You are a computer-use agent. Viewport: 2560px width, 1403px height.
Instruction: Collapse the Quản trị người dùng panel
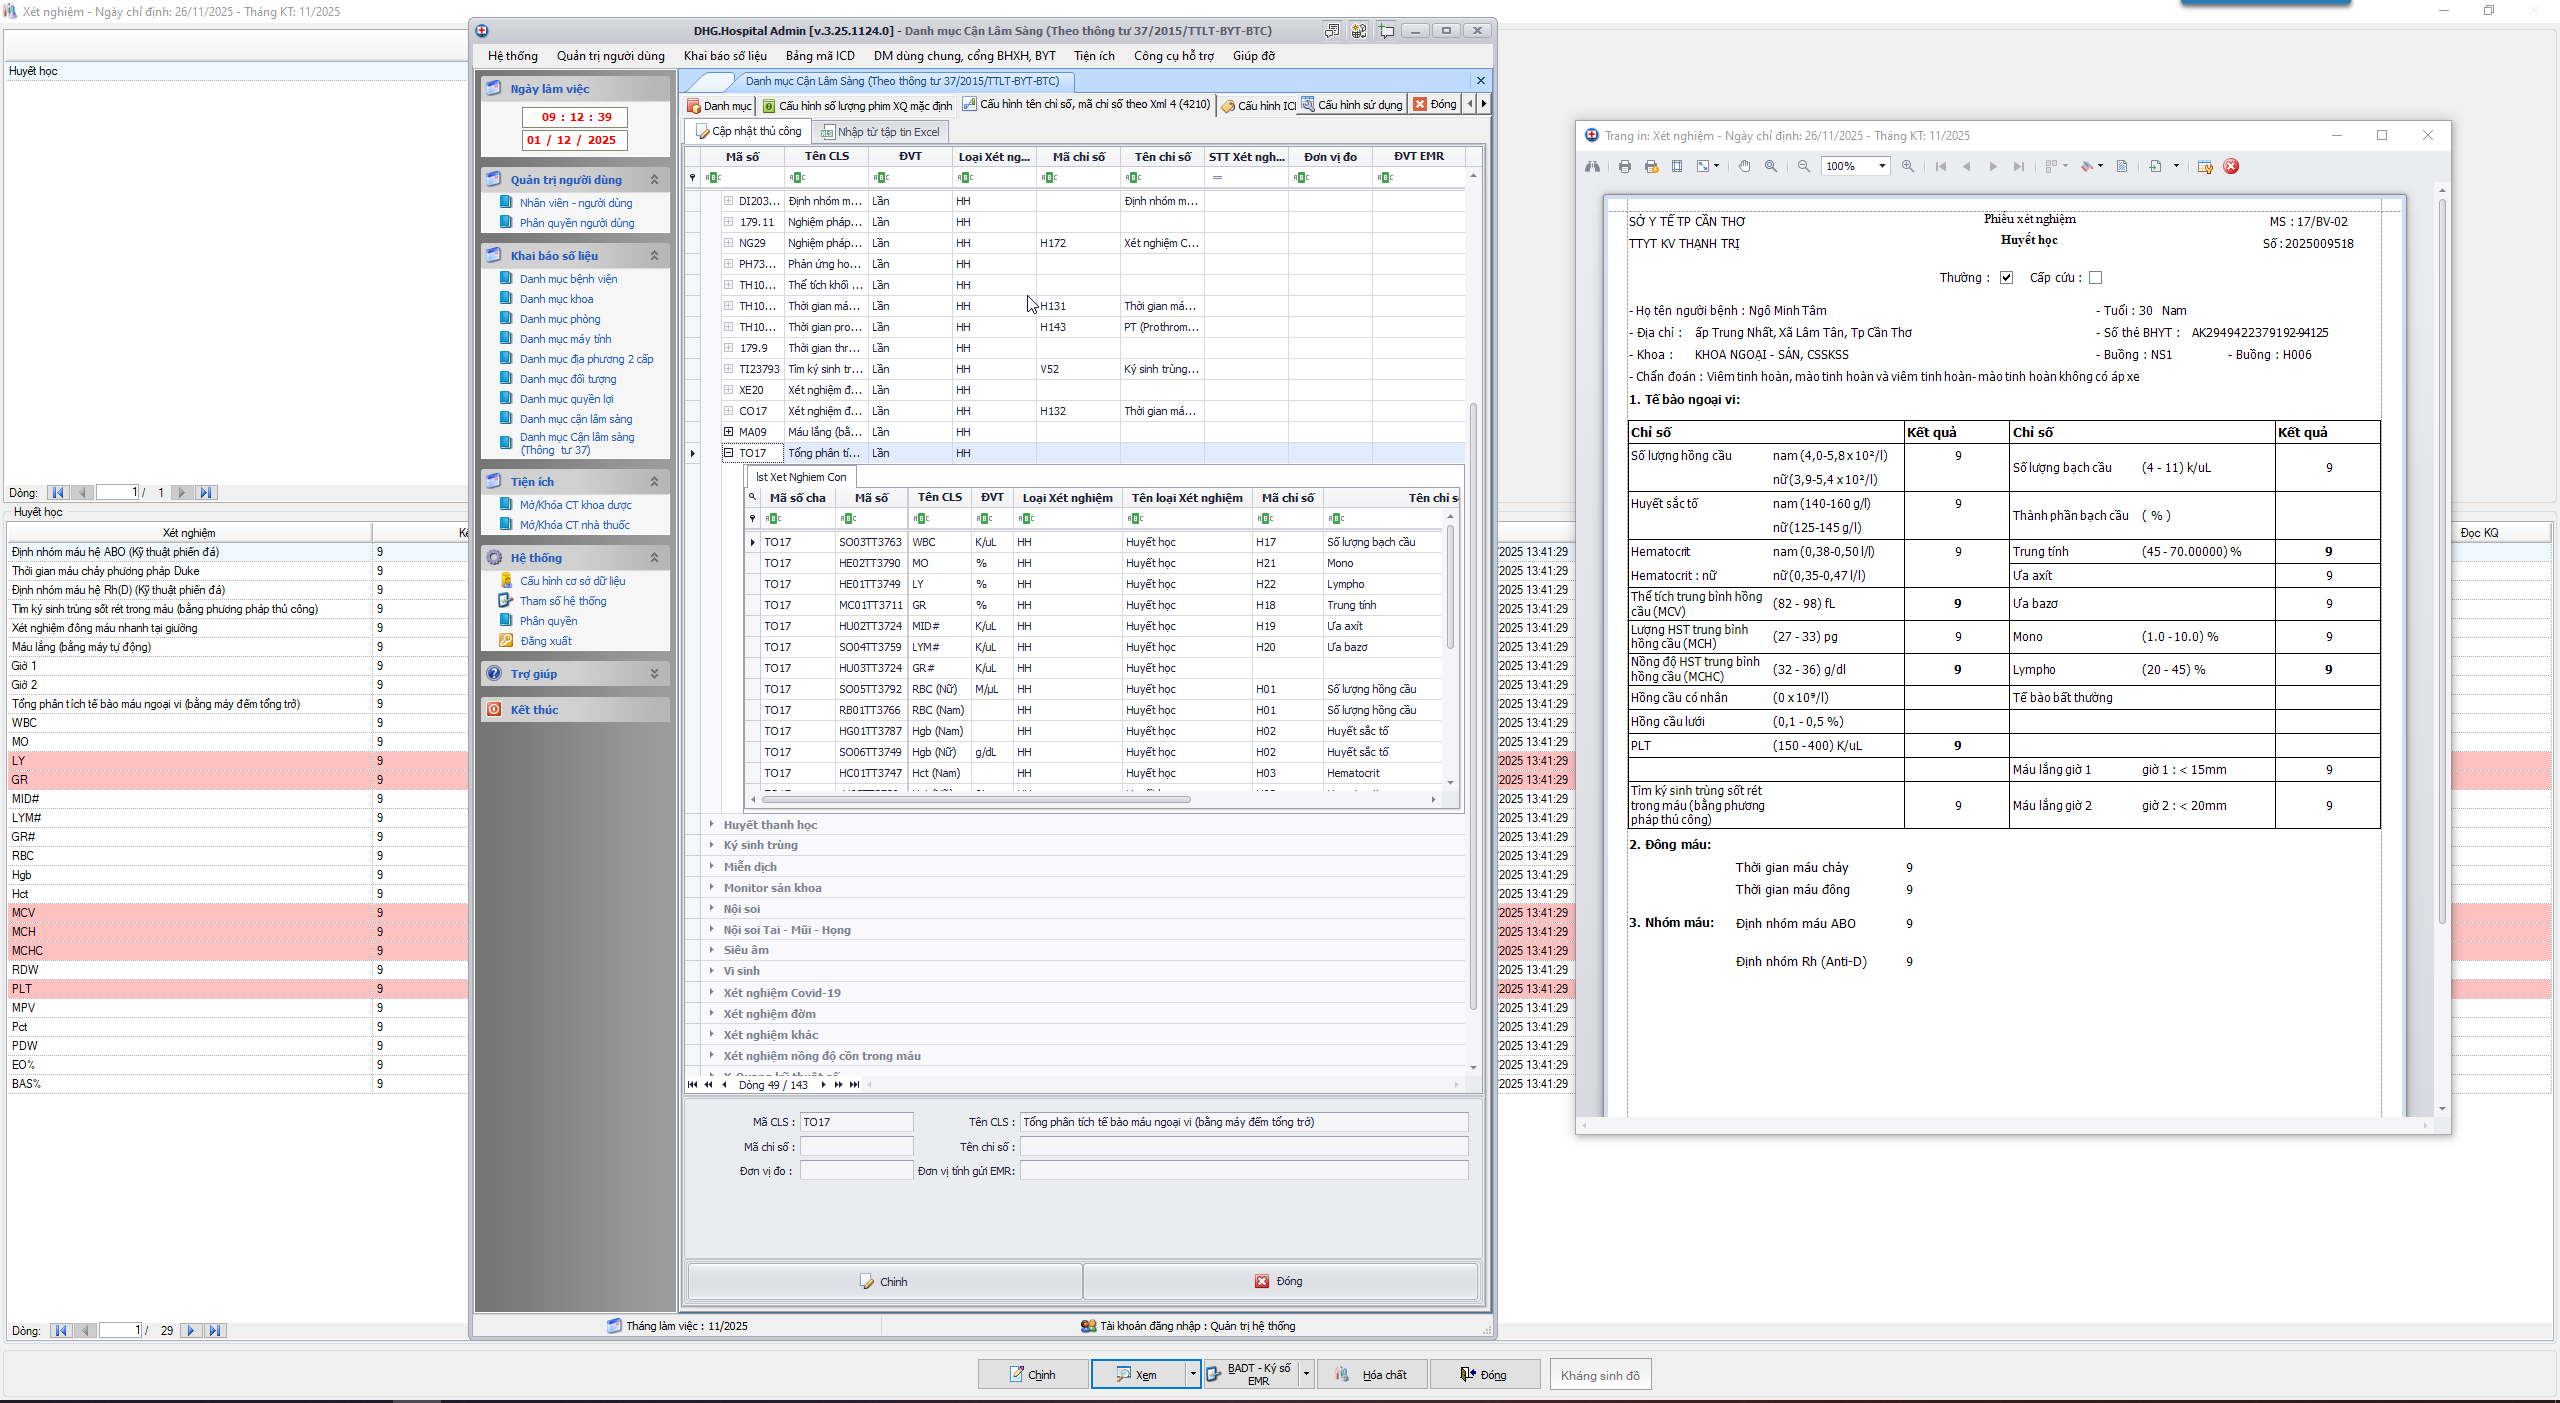[654, 180]
